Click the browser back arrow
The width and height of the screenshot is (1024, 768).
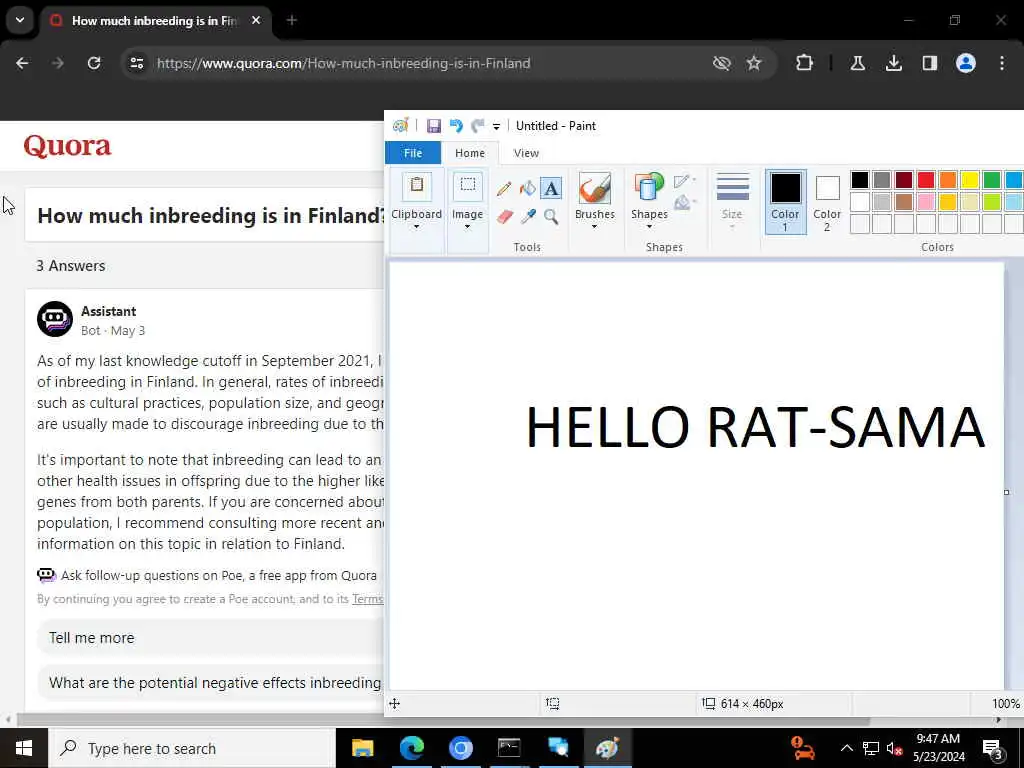(x=22, y=63)
